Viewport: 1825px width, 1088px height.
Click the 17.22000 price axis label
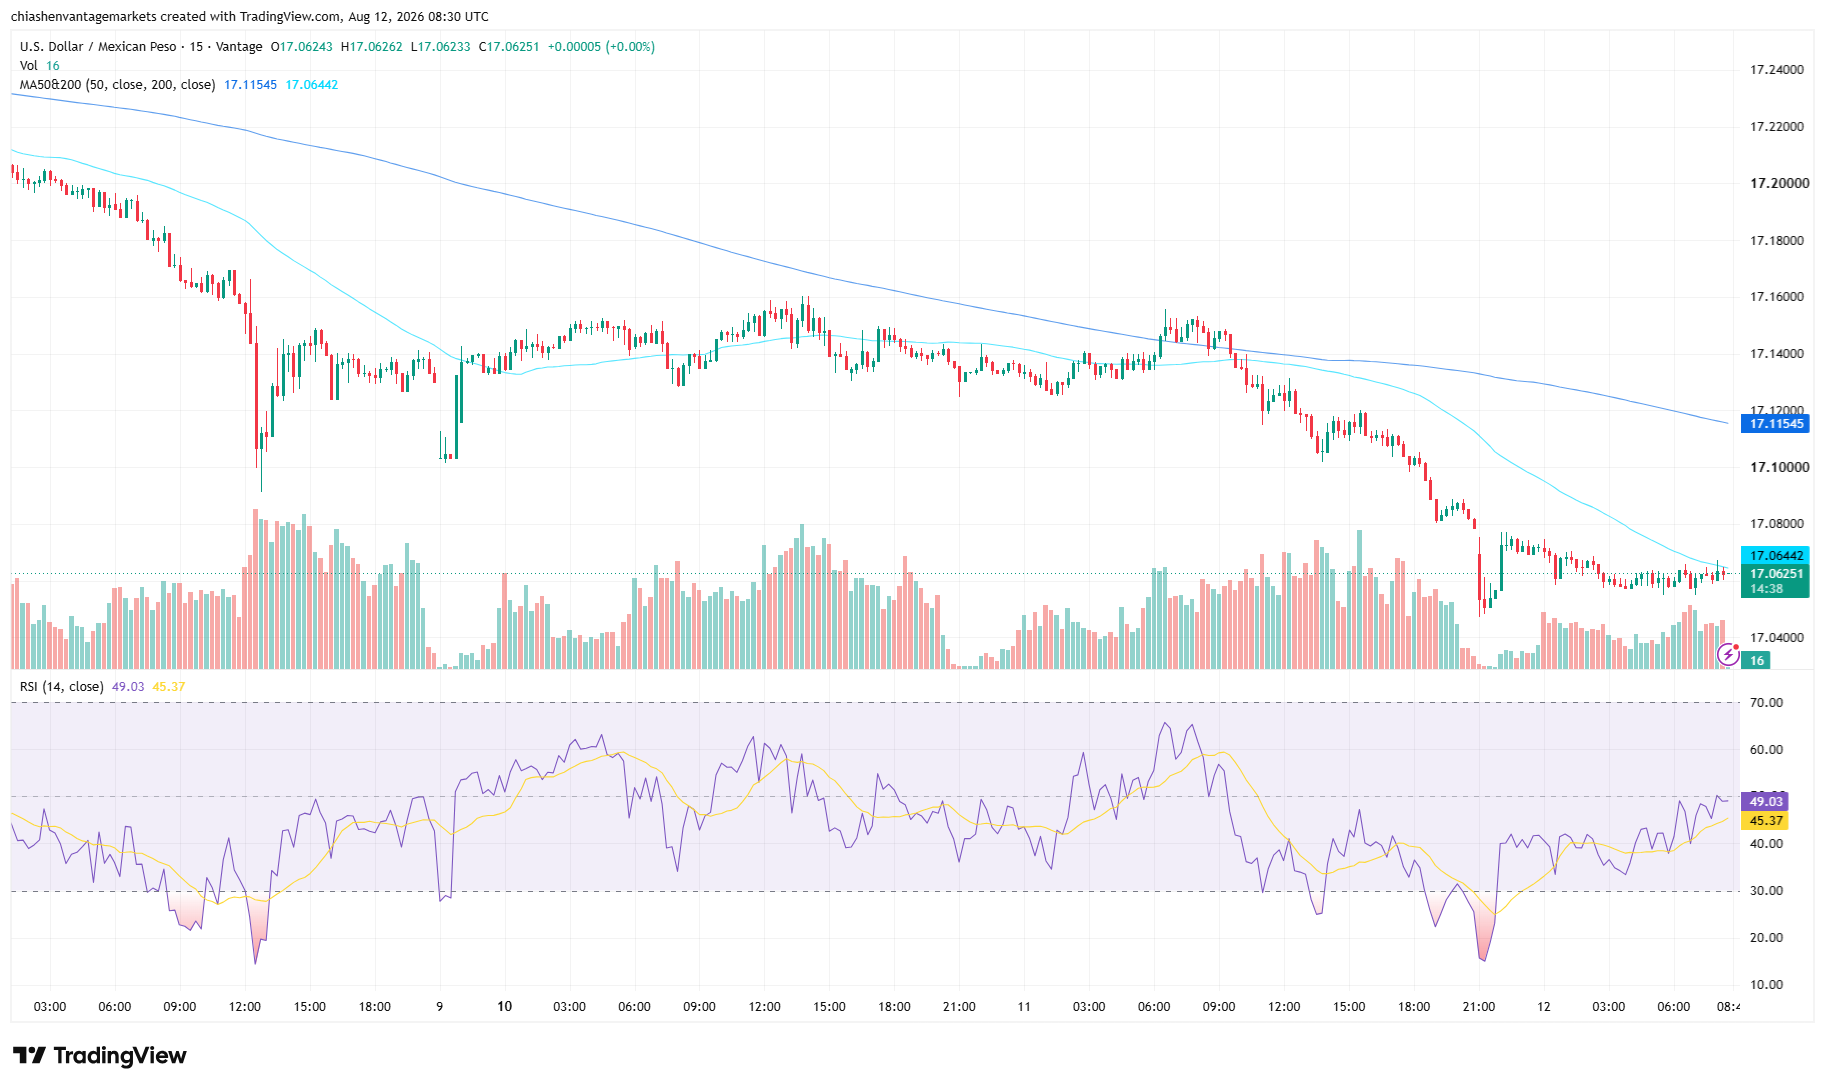pos(1776,127)
